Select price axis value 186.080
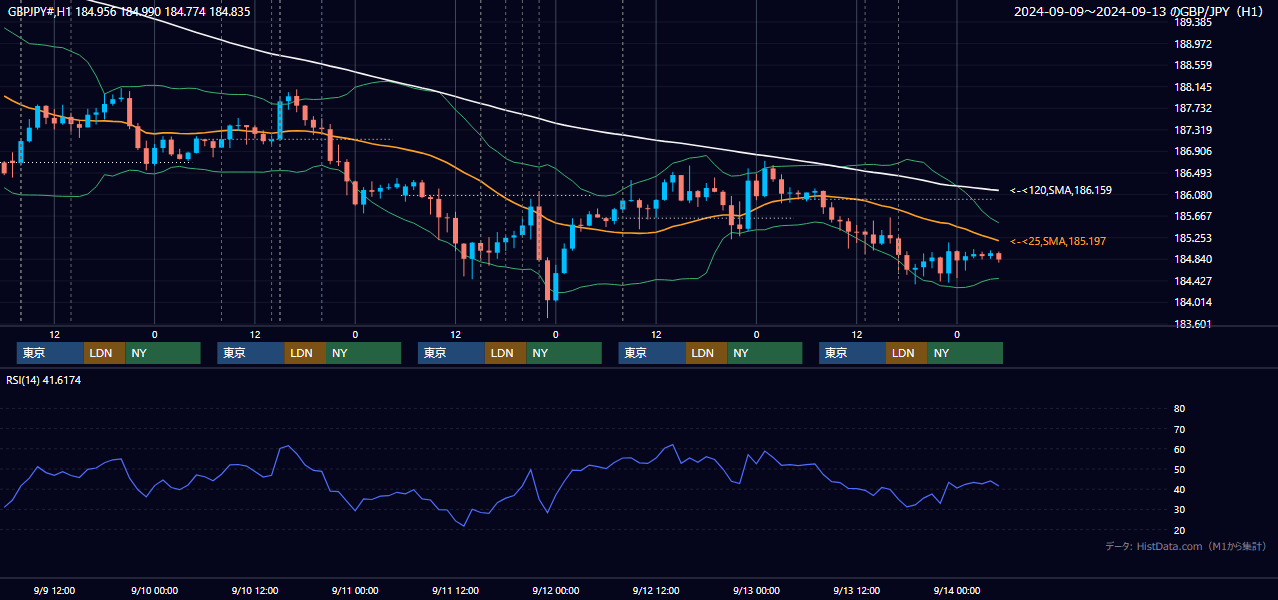The width and height of the screenshot is (1278, 600). click(1192, 195)
